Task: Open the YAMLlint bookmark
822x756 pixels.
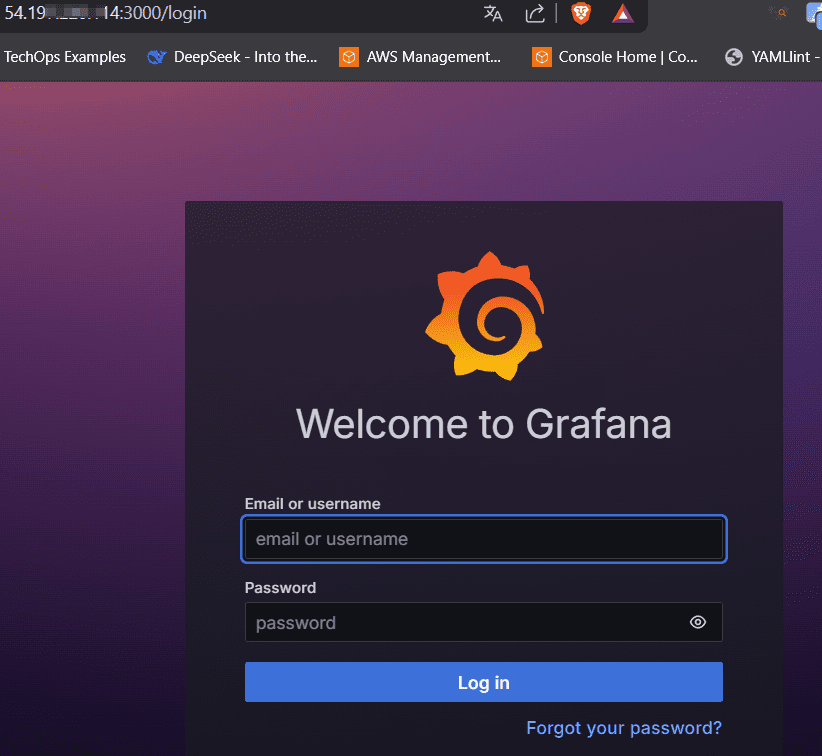Action: pos(772,57)
